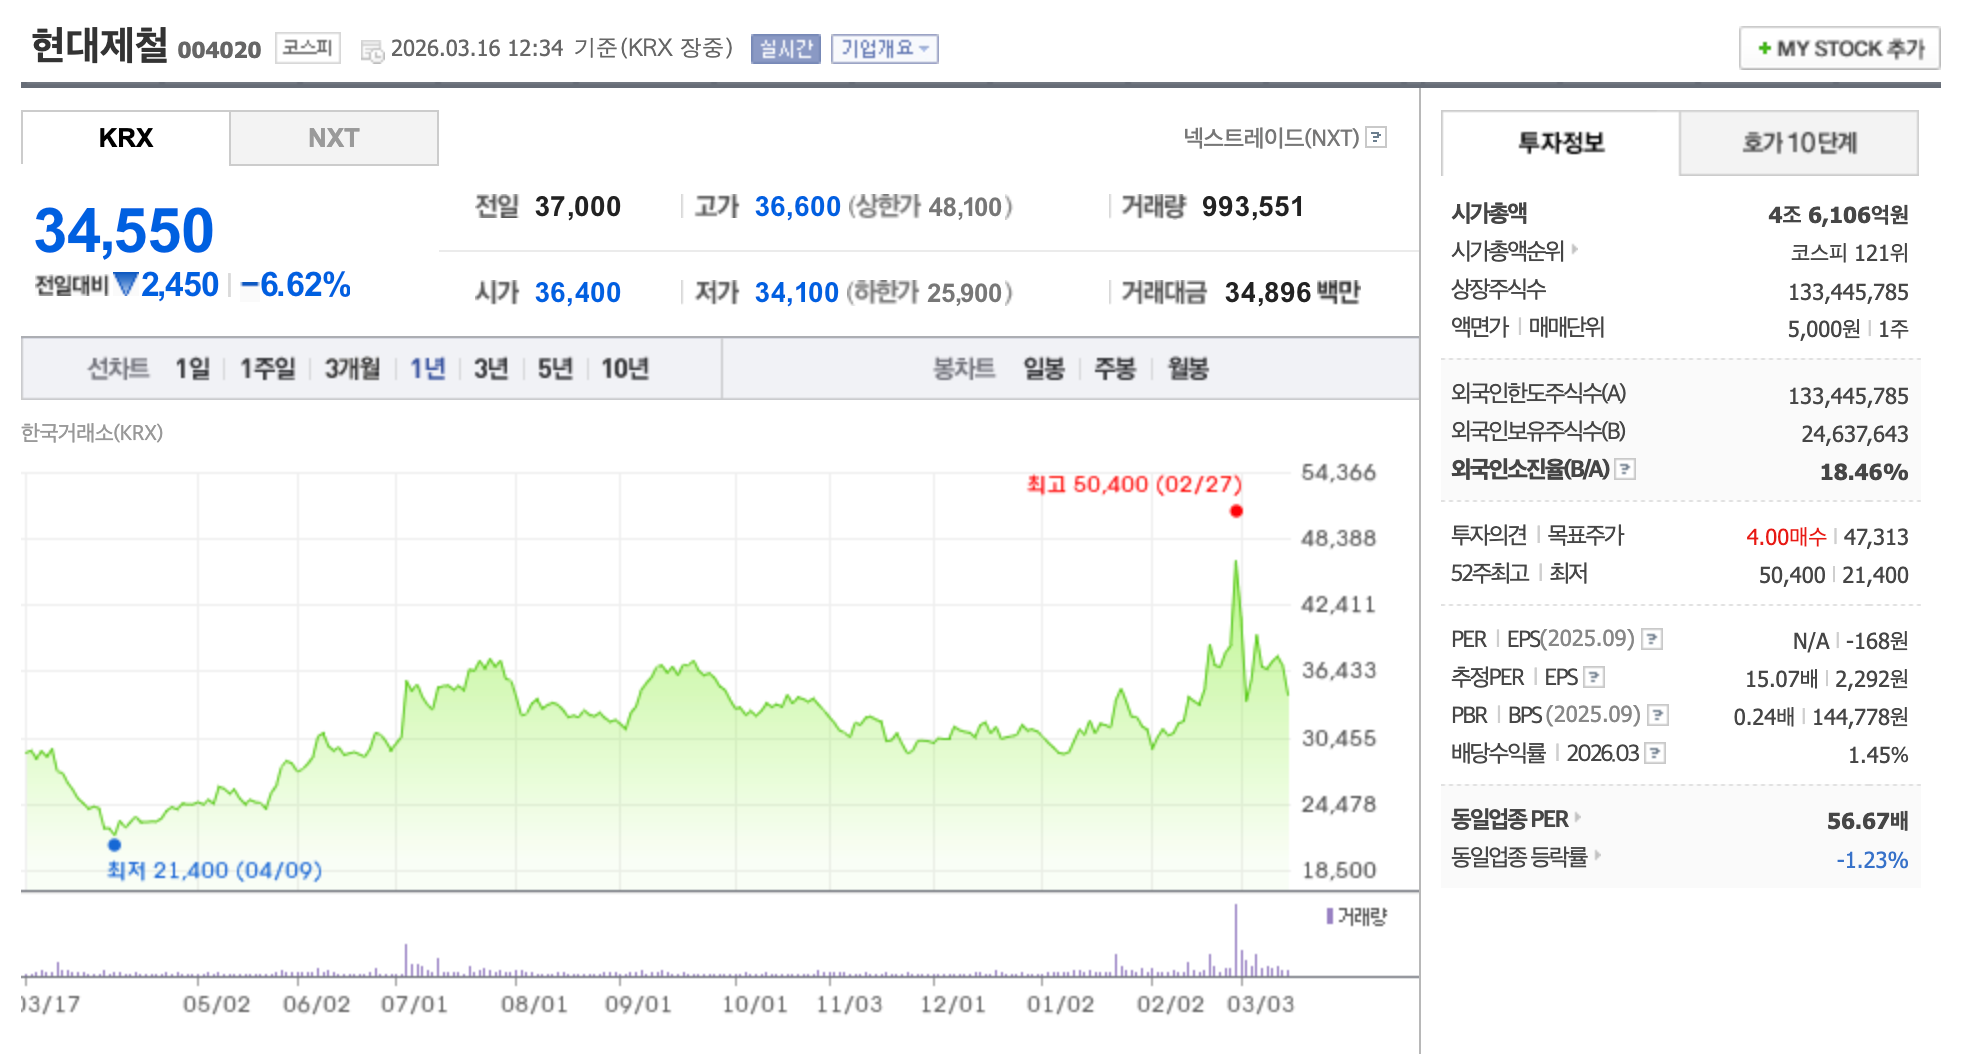Switch to the KRX tab

pyautogui.click(x=126, y=138)
